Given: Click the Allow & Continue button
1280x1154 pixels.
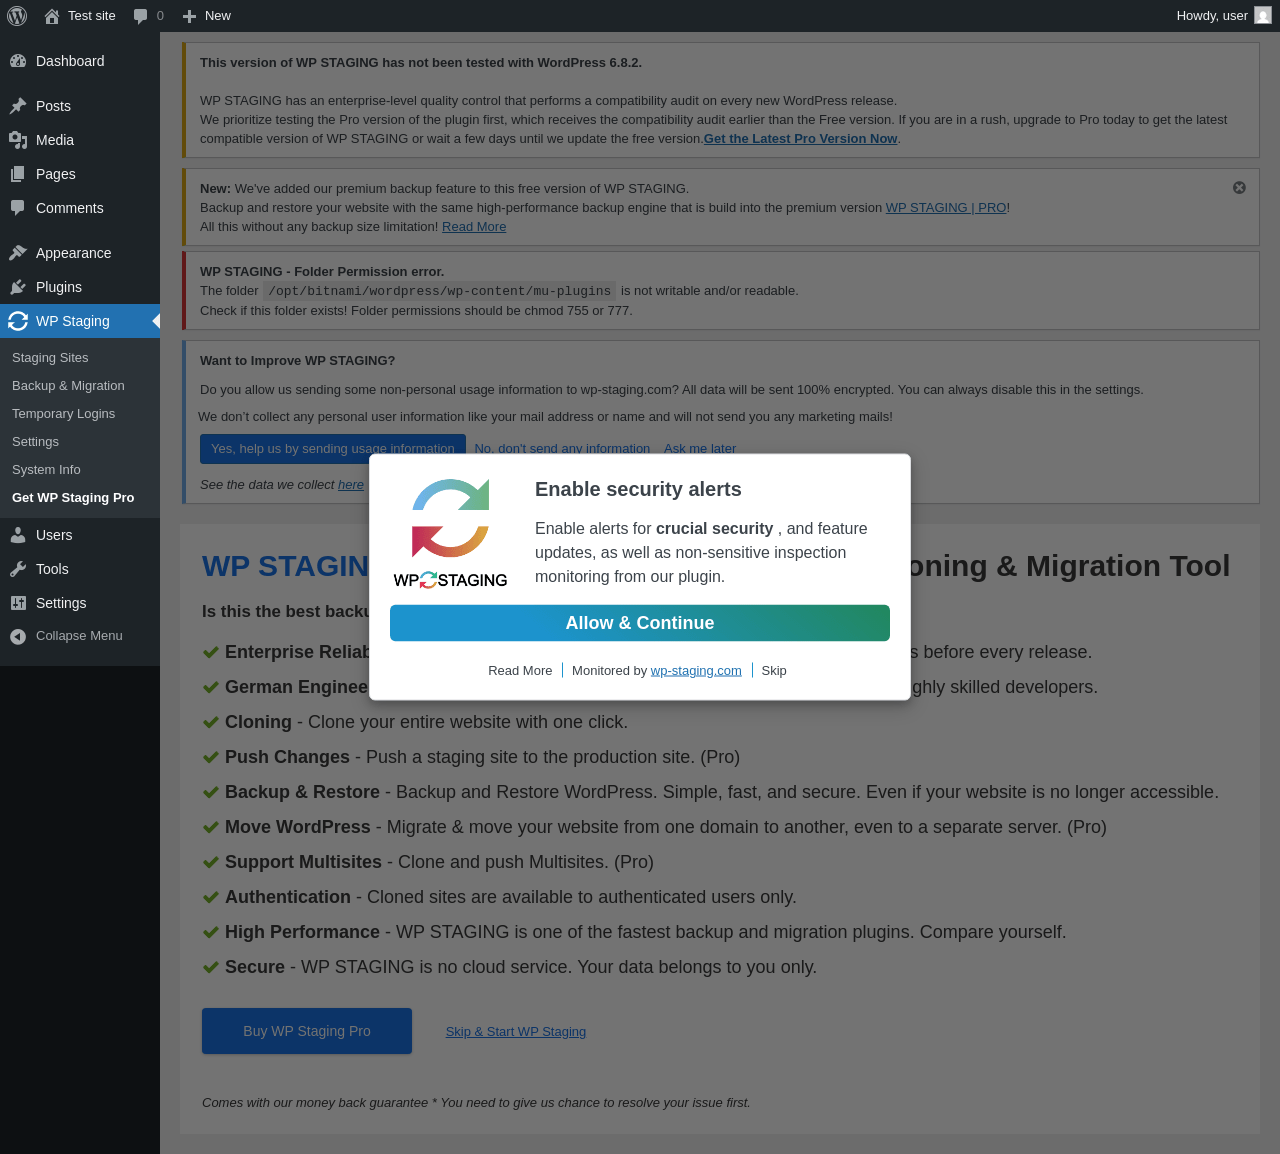Looking at the screenshot, I should [640, 623].
